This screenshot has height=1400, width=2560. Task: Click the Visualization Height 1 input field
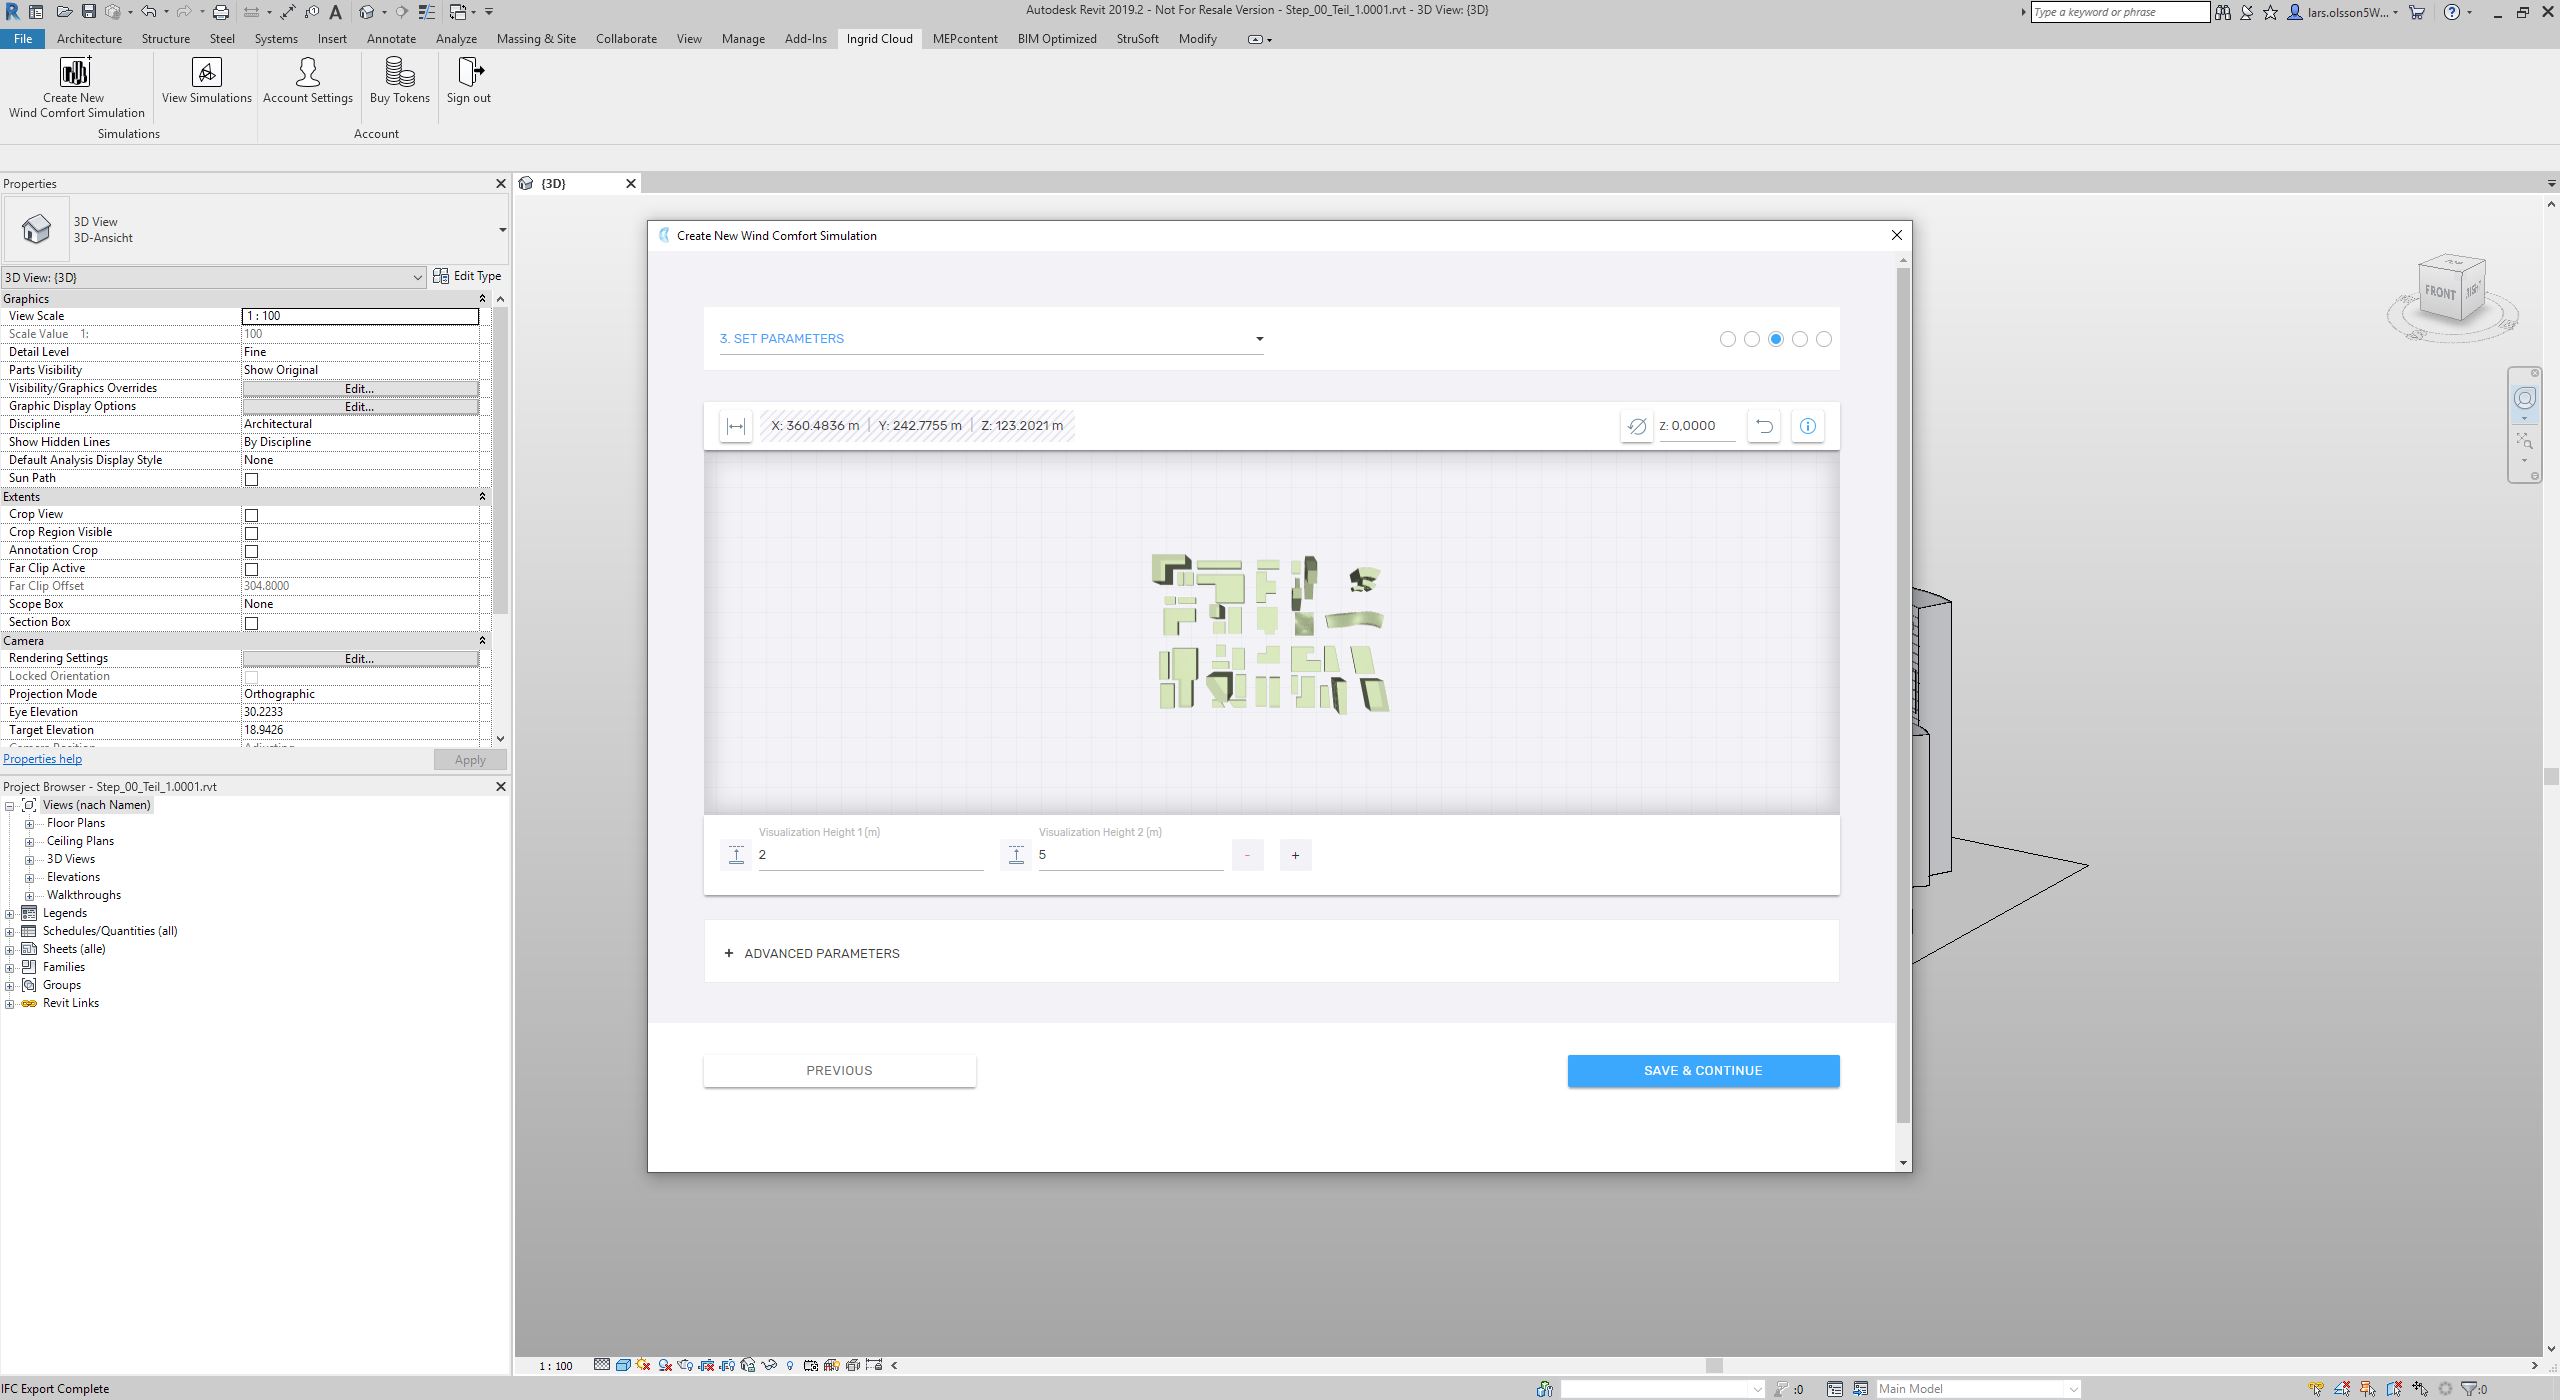(x=870, y=855)
